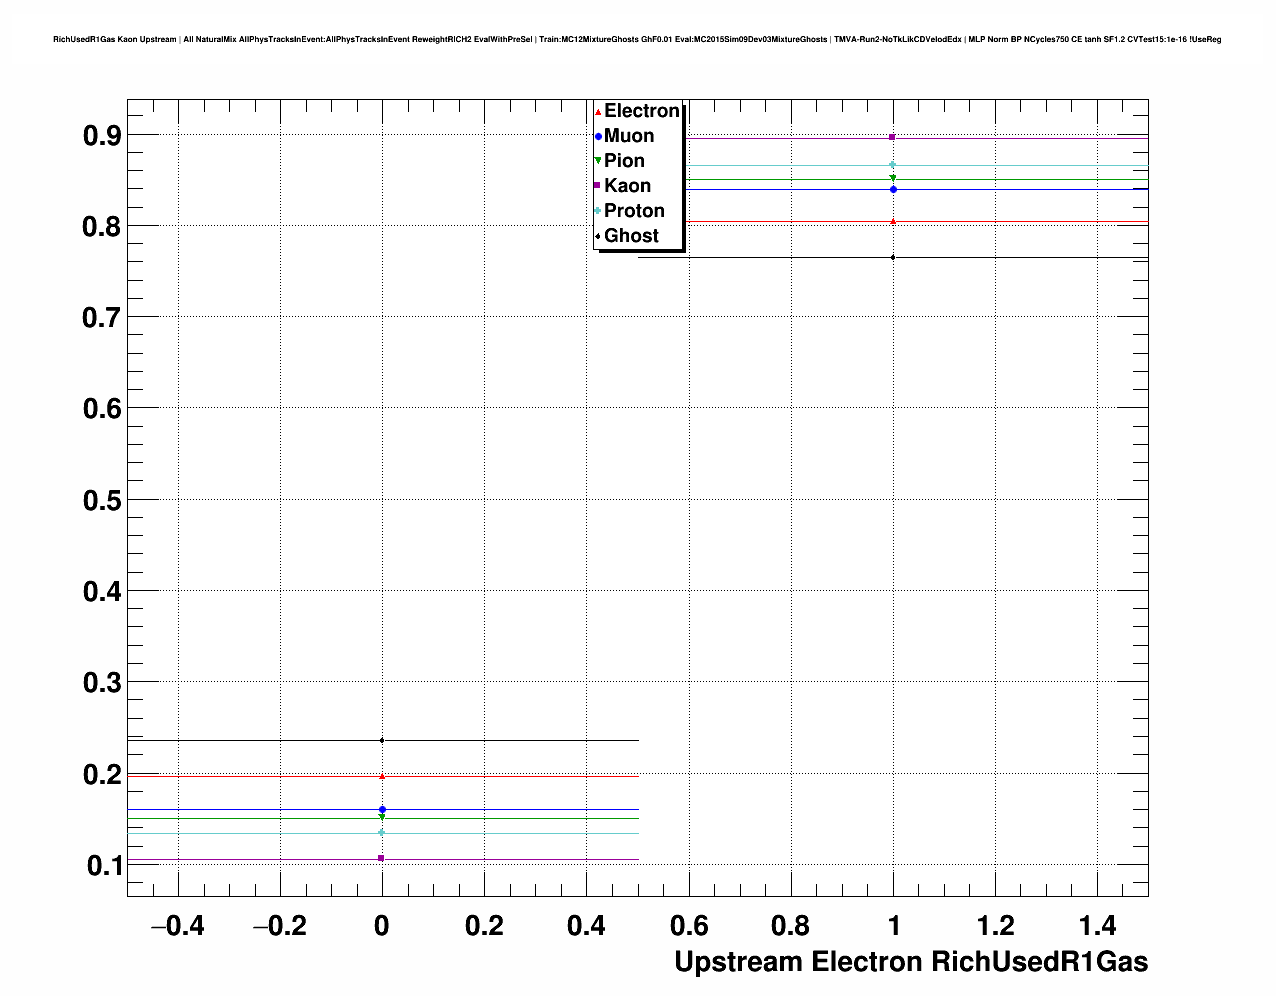Click the red Electron point at x=1
Image resolution: width=1276 pixels, height=996 pixels.
tap(893, 221)
